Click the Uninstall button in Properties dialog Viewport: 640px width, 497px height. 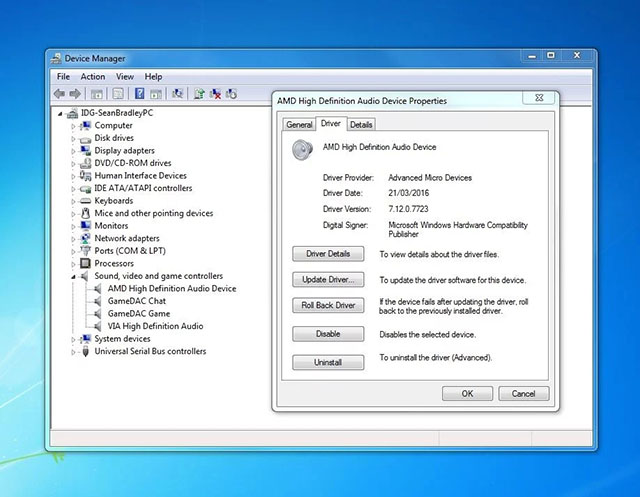pyautogui.click(x=328, y=362)
